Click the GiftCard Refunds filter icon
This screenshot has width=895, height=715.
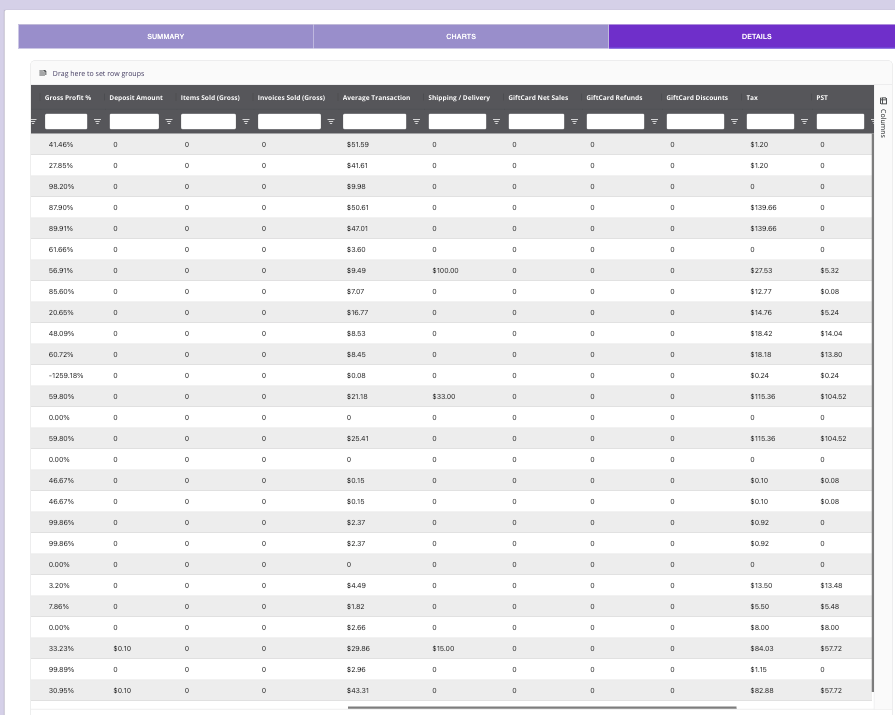pos(654,122)
